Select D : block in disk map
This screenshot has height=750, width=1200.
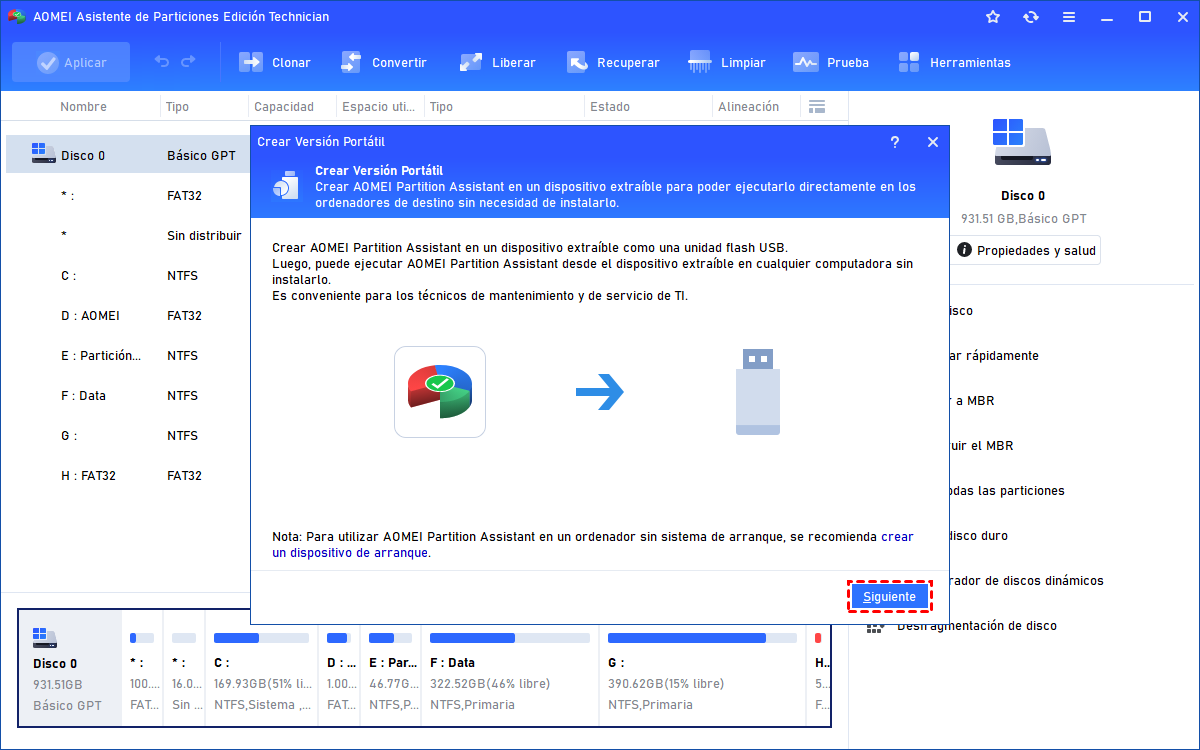click(339, 668)
